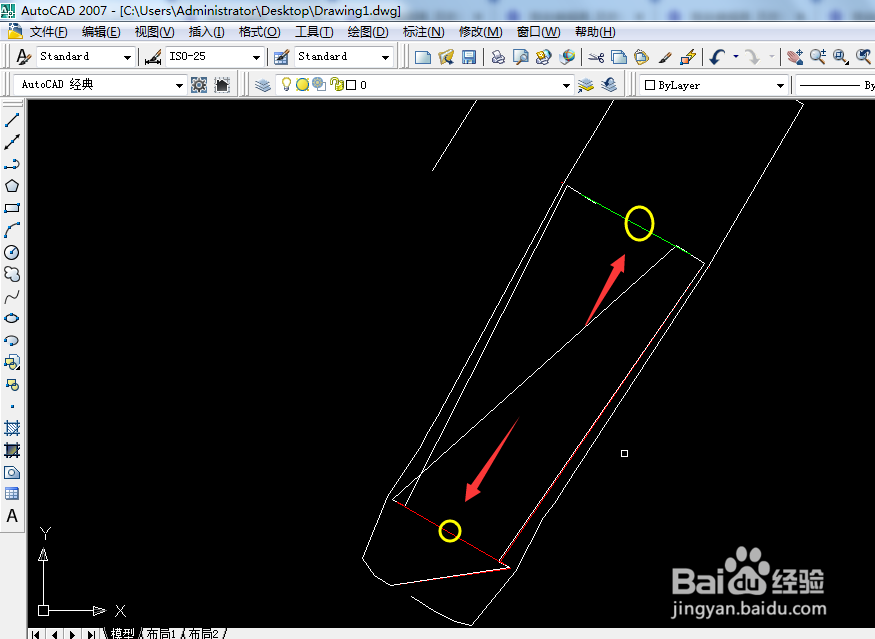
Task: Click the Workspace Settings gear icon
Action: 199,85
